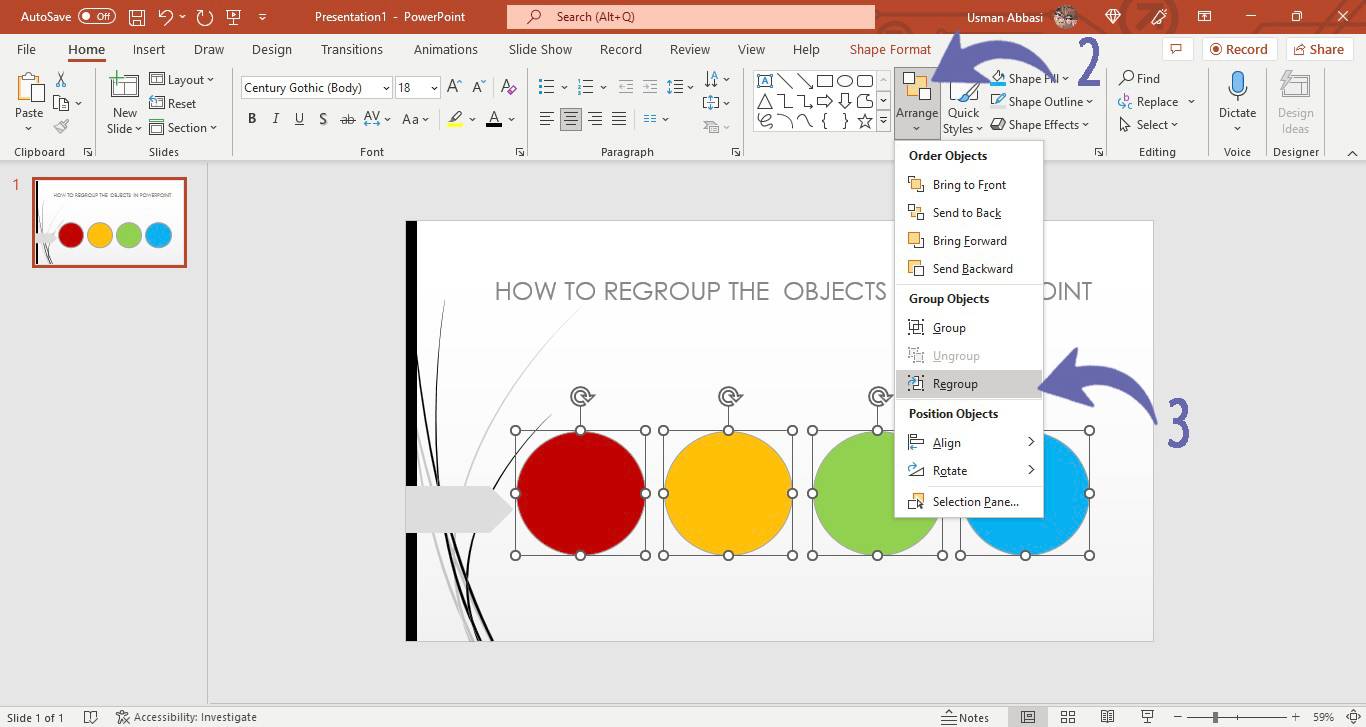This screenshot has width=1366, height=727.
Task: Expand the shapes gallery
Action: click(883, 121)
